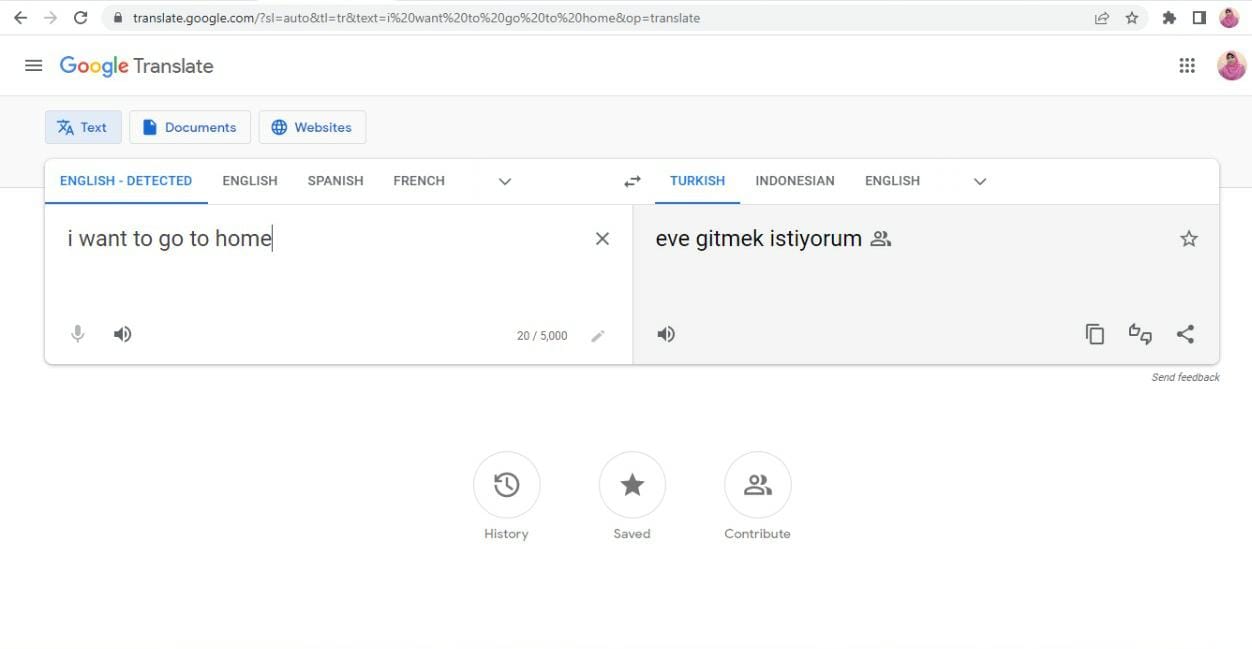
Task: Click the community verified icon
Action: (881, 239)
